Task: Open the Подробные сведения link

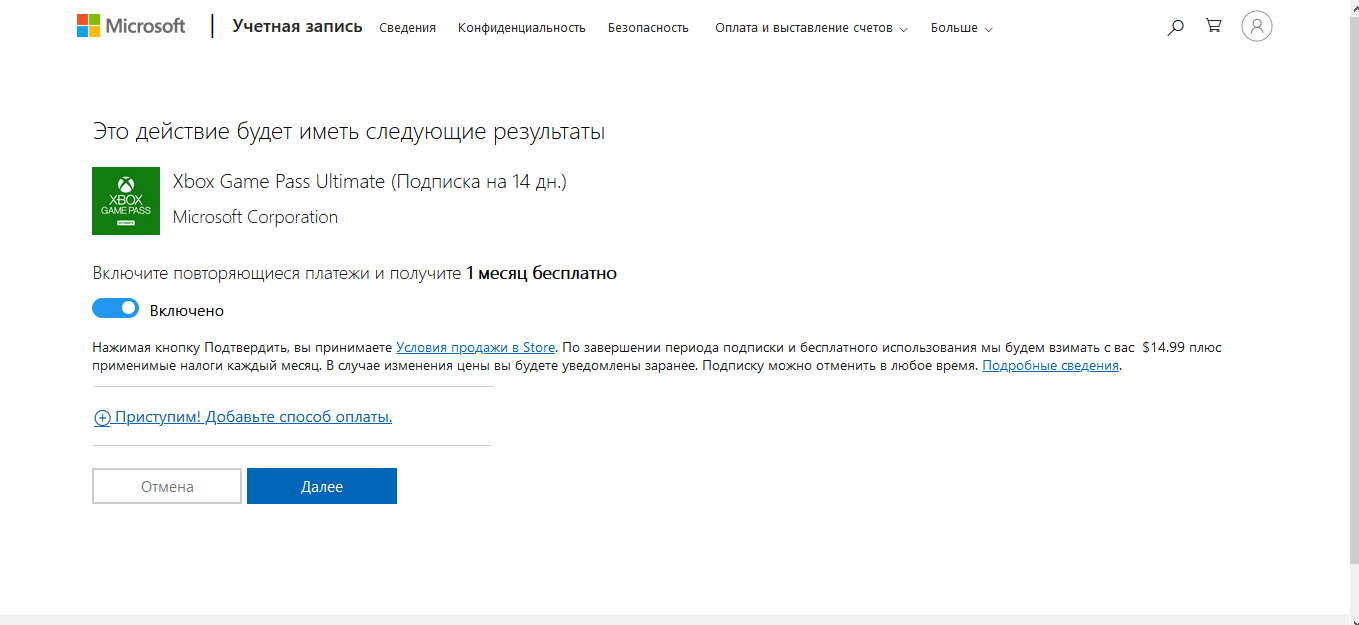Action: (x=1050, y=366)
